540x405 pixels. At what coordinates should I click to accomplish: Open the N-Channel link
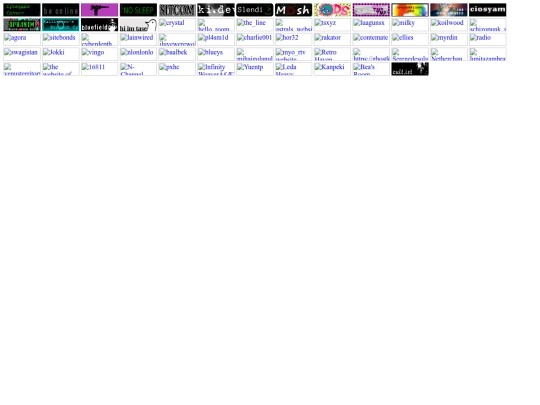point(138,69)
